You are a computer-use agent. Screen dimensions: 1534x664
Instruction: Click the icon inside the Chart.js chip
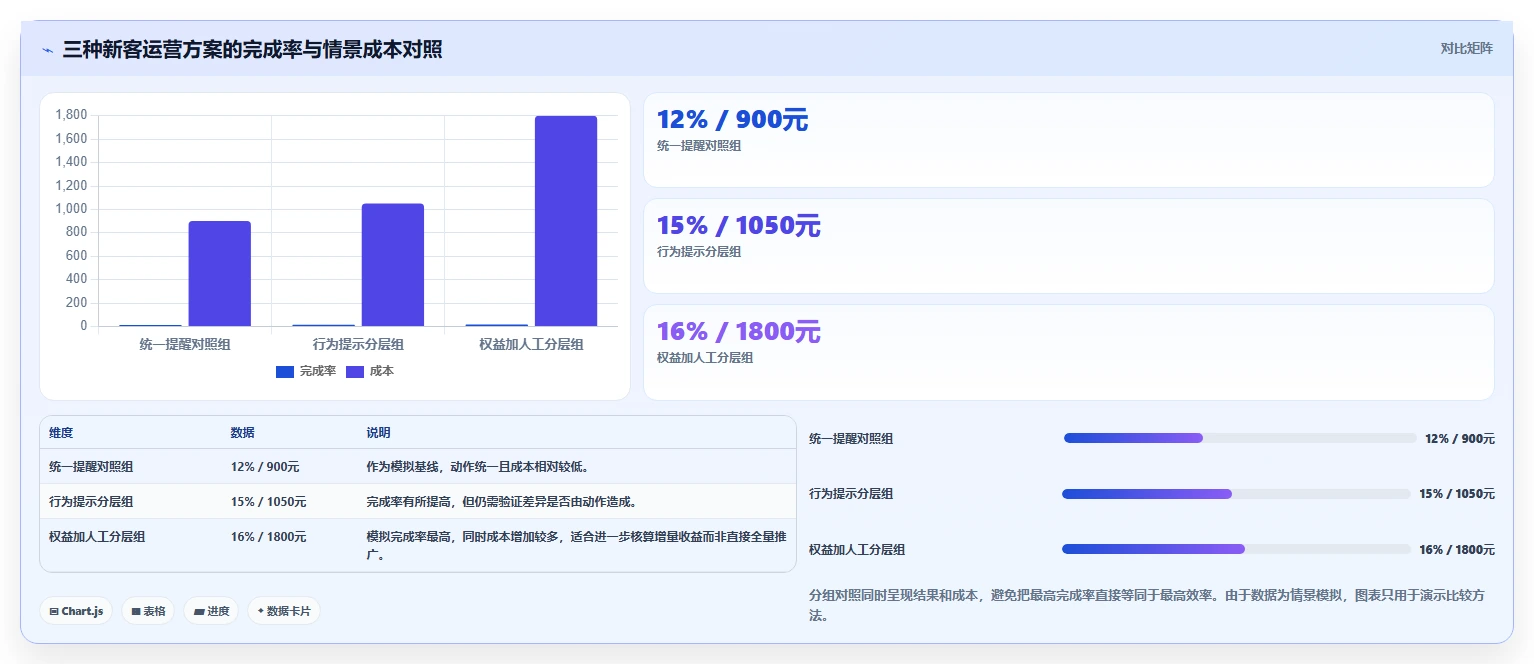(54, 611)
